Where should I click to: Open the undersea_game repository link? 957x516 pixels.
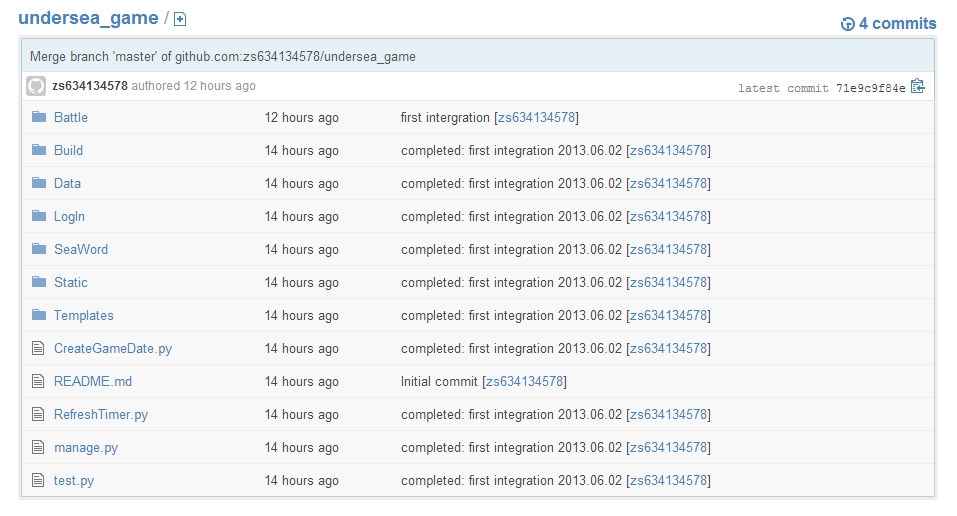[88, 18]
